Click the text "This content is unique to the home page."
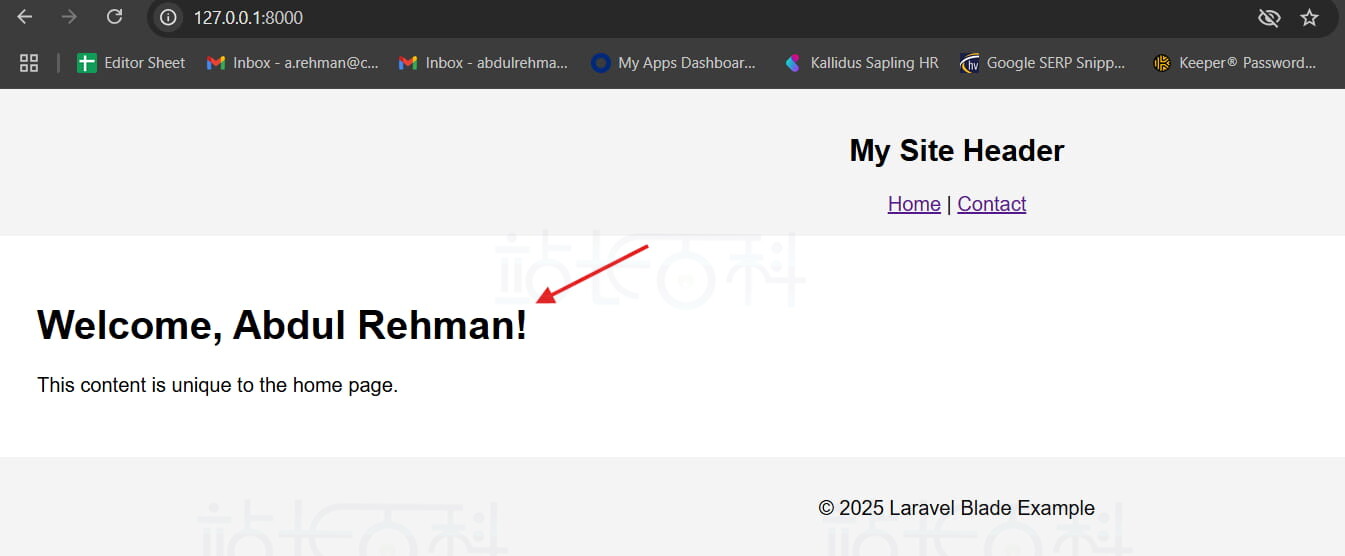Viewport: 1345px width, 556px height. (x=218, y=385)
